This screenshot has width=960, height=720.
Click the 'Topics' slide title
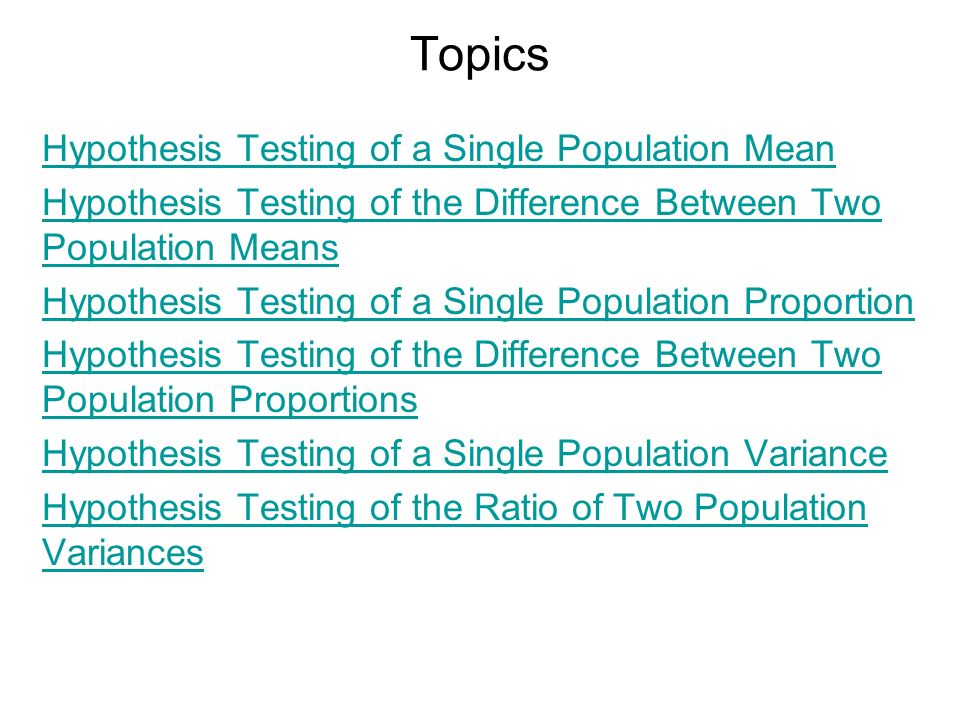(479, 55)
